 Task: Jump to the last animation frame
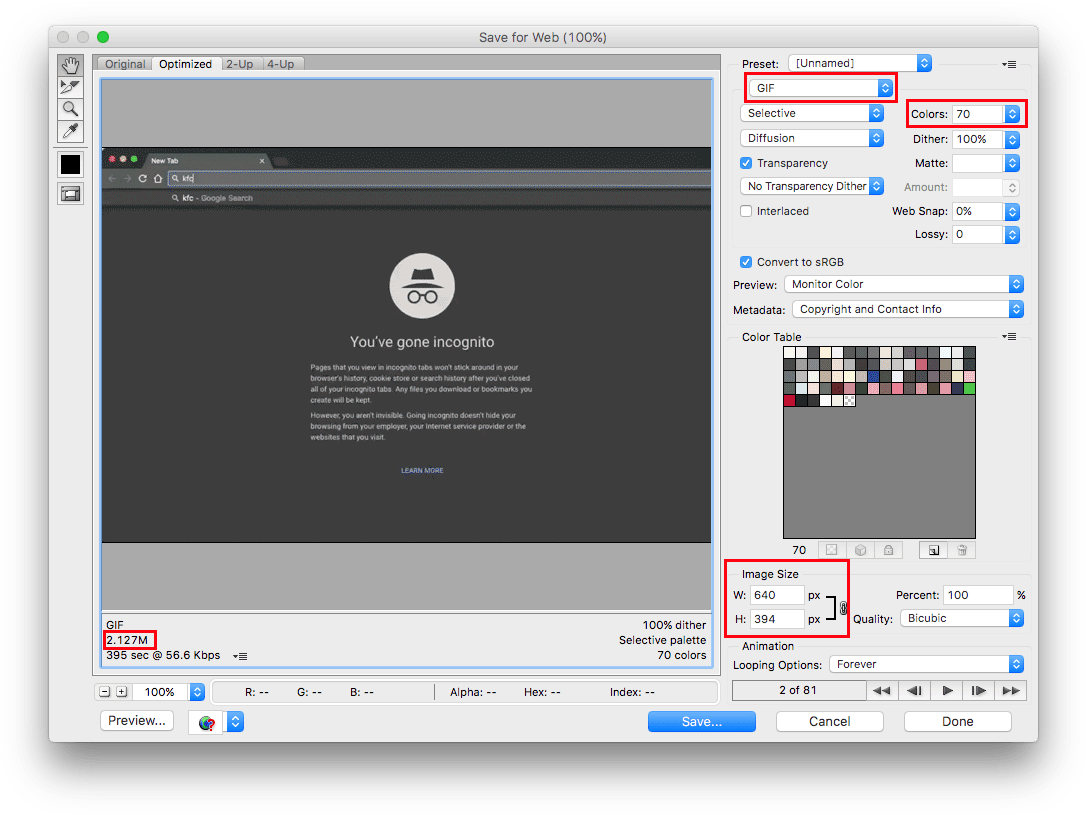(1011, 690)
